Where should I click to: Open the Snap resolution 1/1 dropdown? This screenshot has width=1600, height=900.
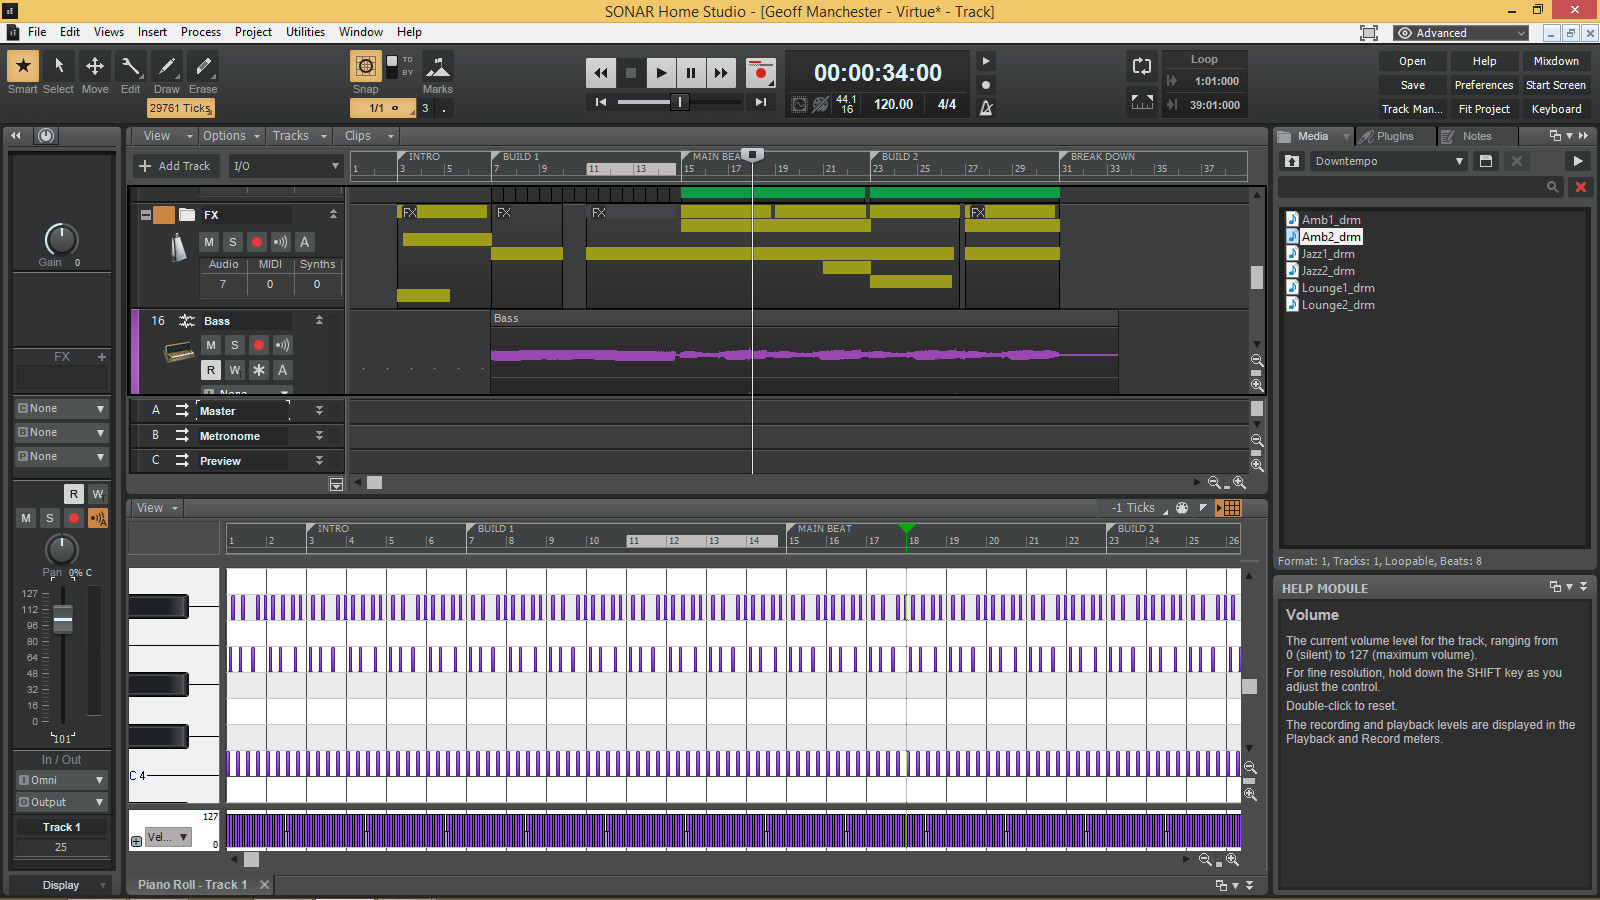pos(381,108)
